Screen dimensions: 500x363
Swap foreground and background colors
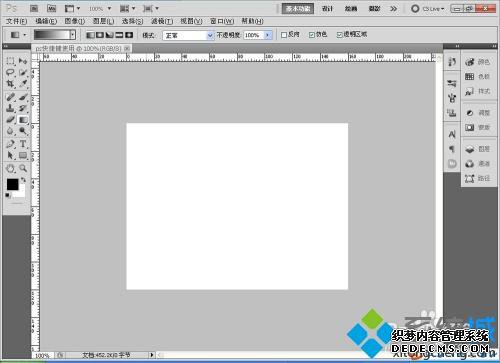pos(23,180)
